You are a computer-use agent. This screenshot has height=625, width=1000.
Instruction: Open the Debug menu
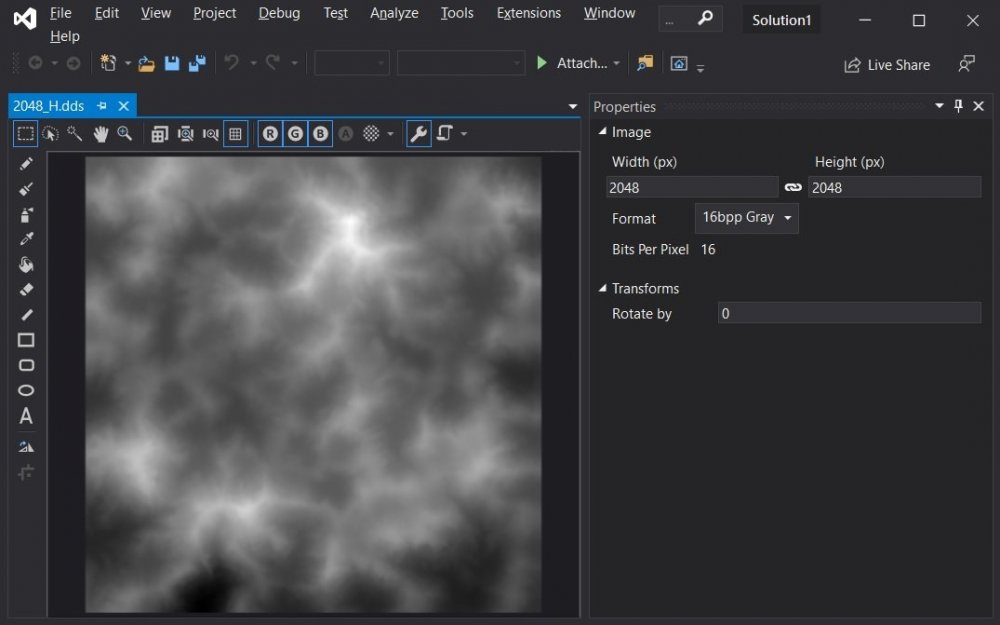(278, 13)
